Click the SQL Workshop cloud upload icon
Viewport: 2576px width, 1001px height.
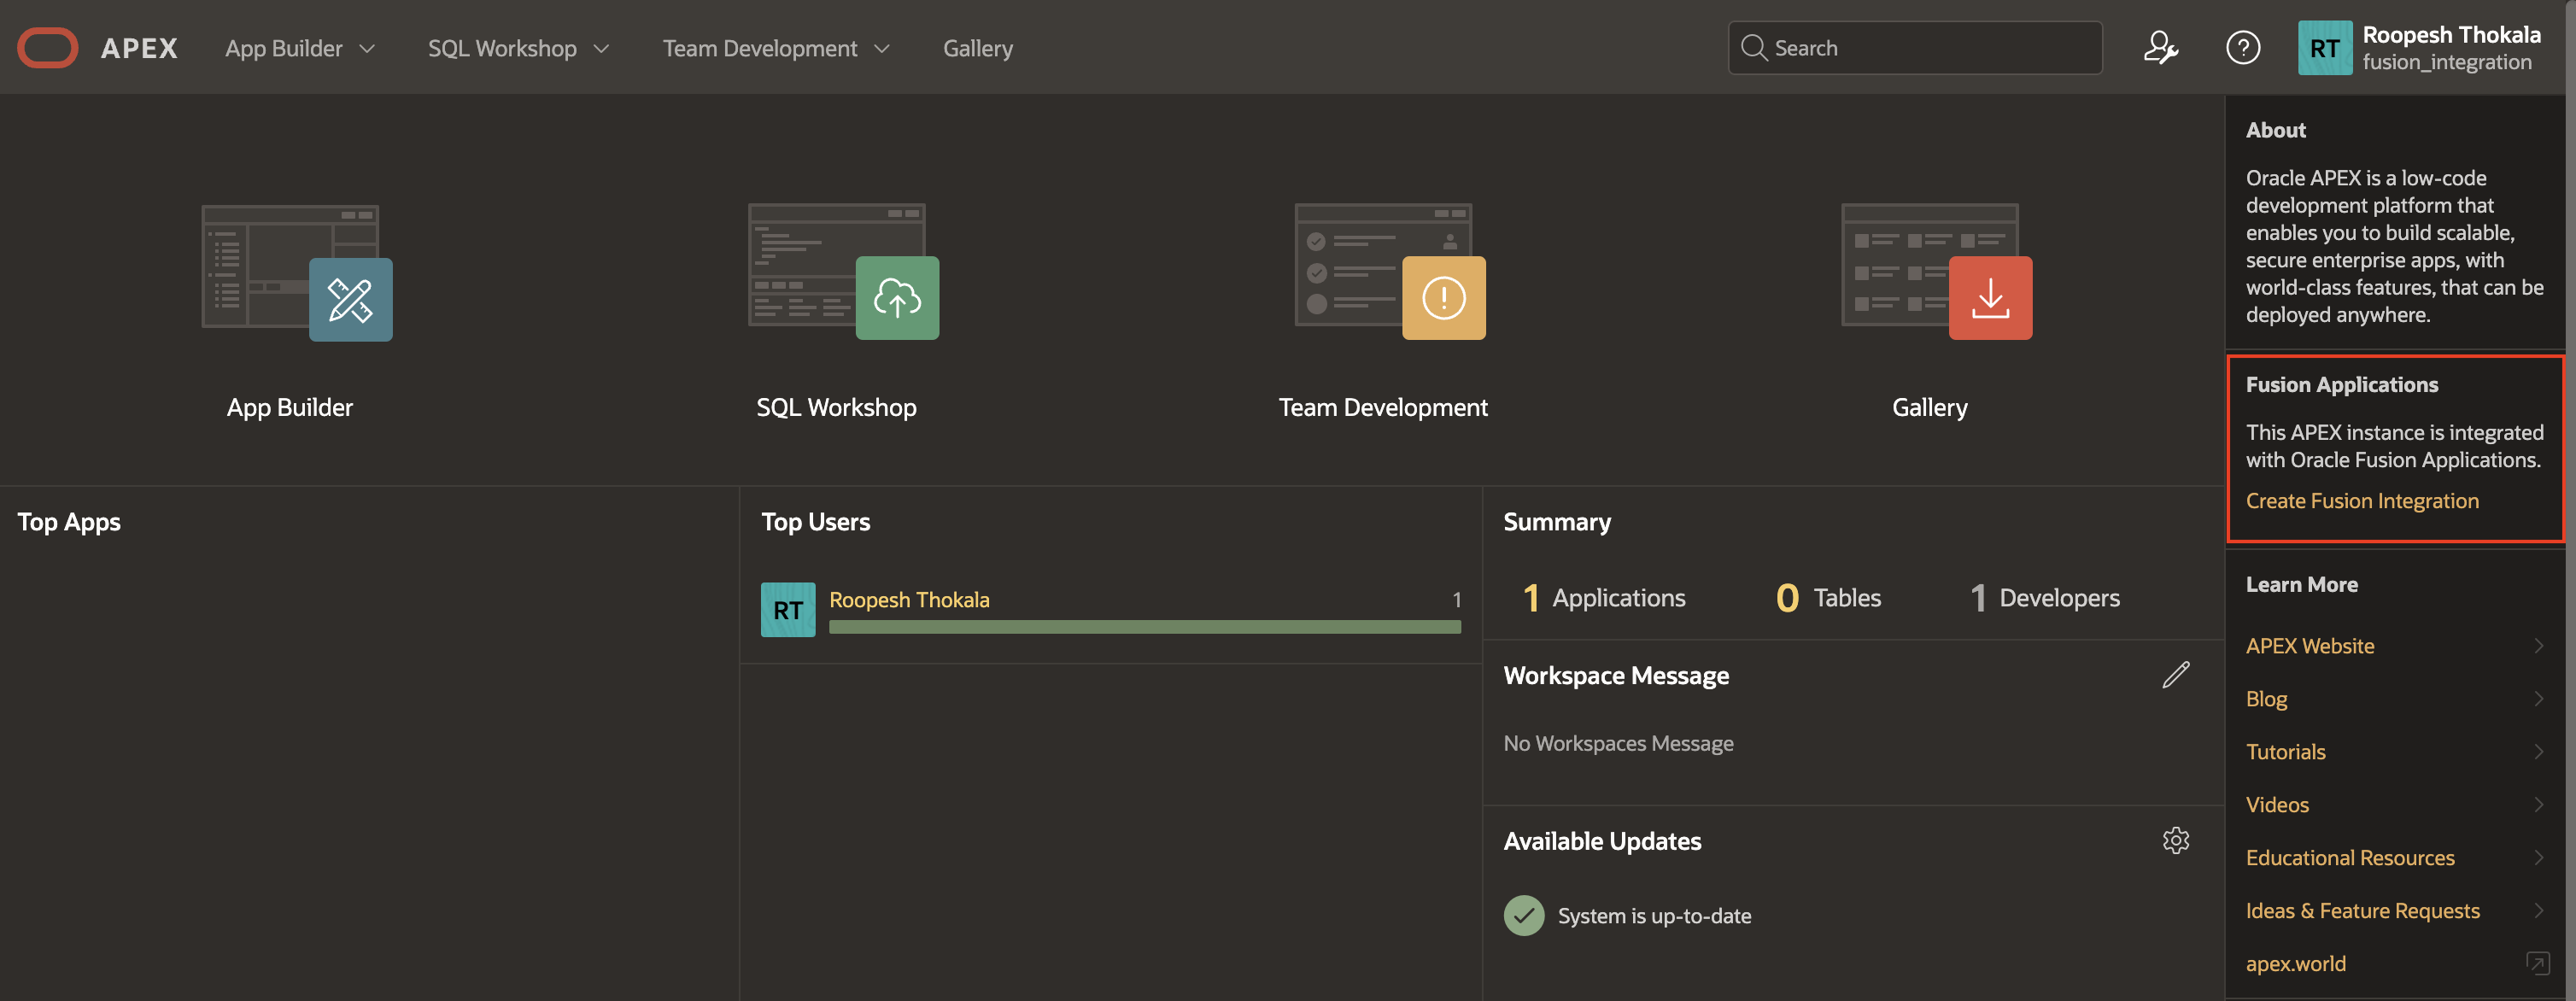coord(897,298)
